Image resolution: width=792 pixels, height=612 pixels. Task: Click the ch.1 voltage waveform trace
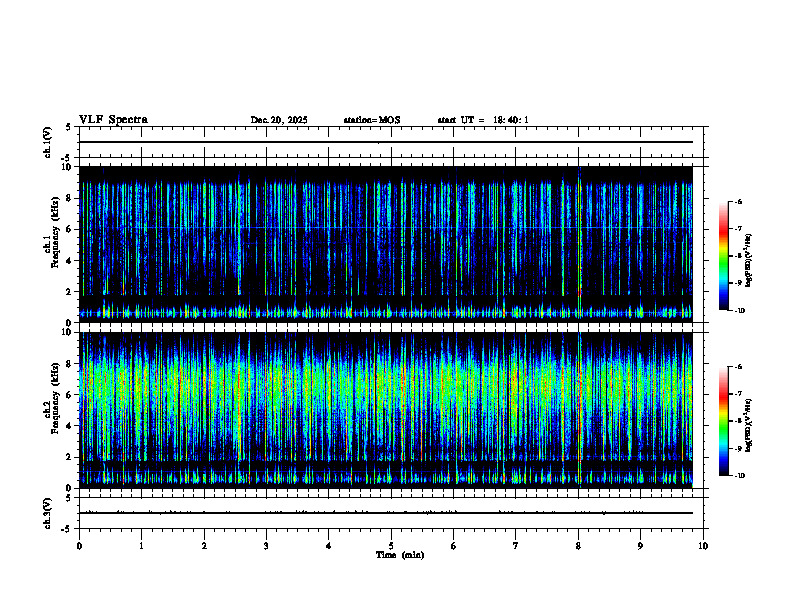pos(386,142)
